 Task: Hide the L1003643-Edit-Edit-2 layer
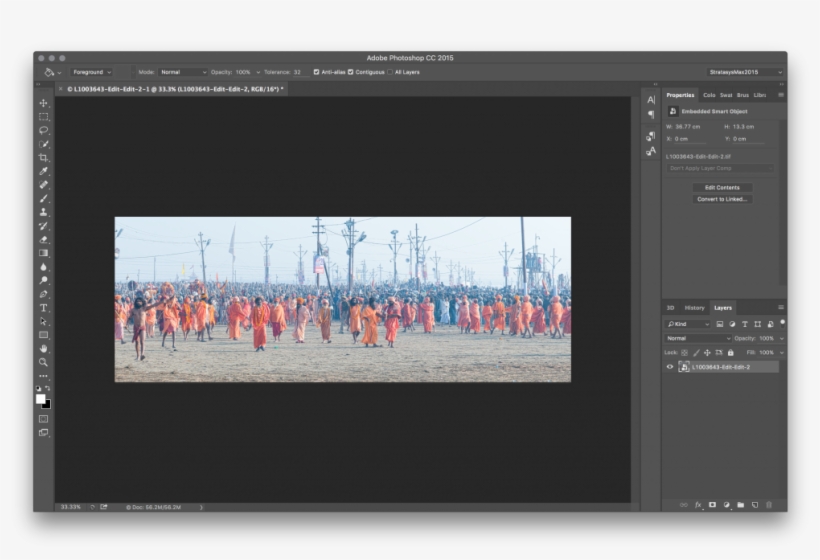pos(669,367)
